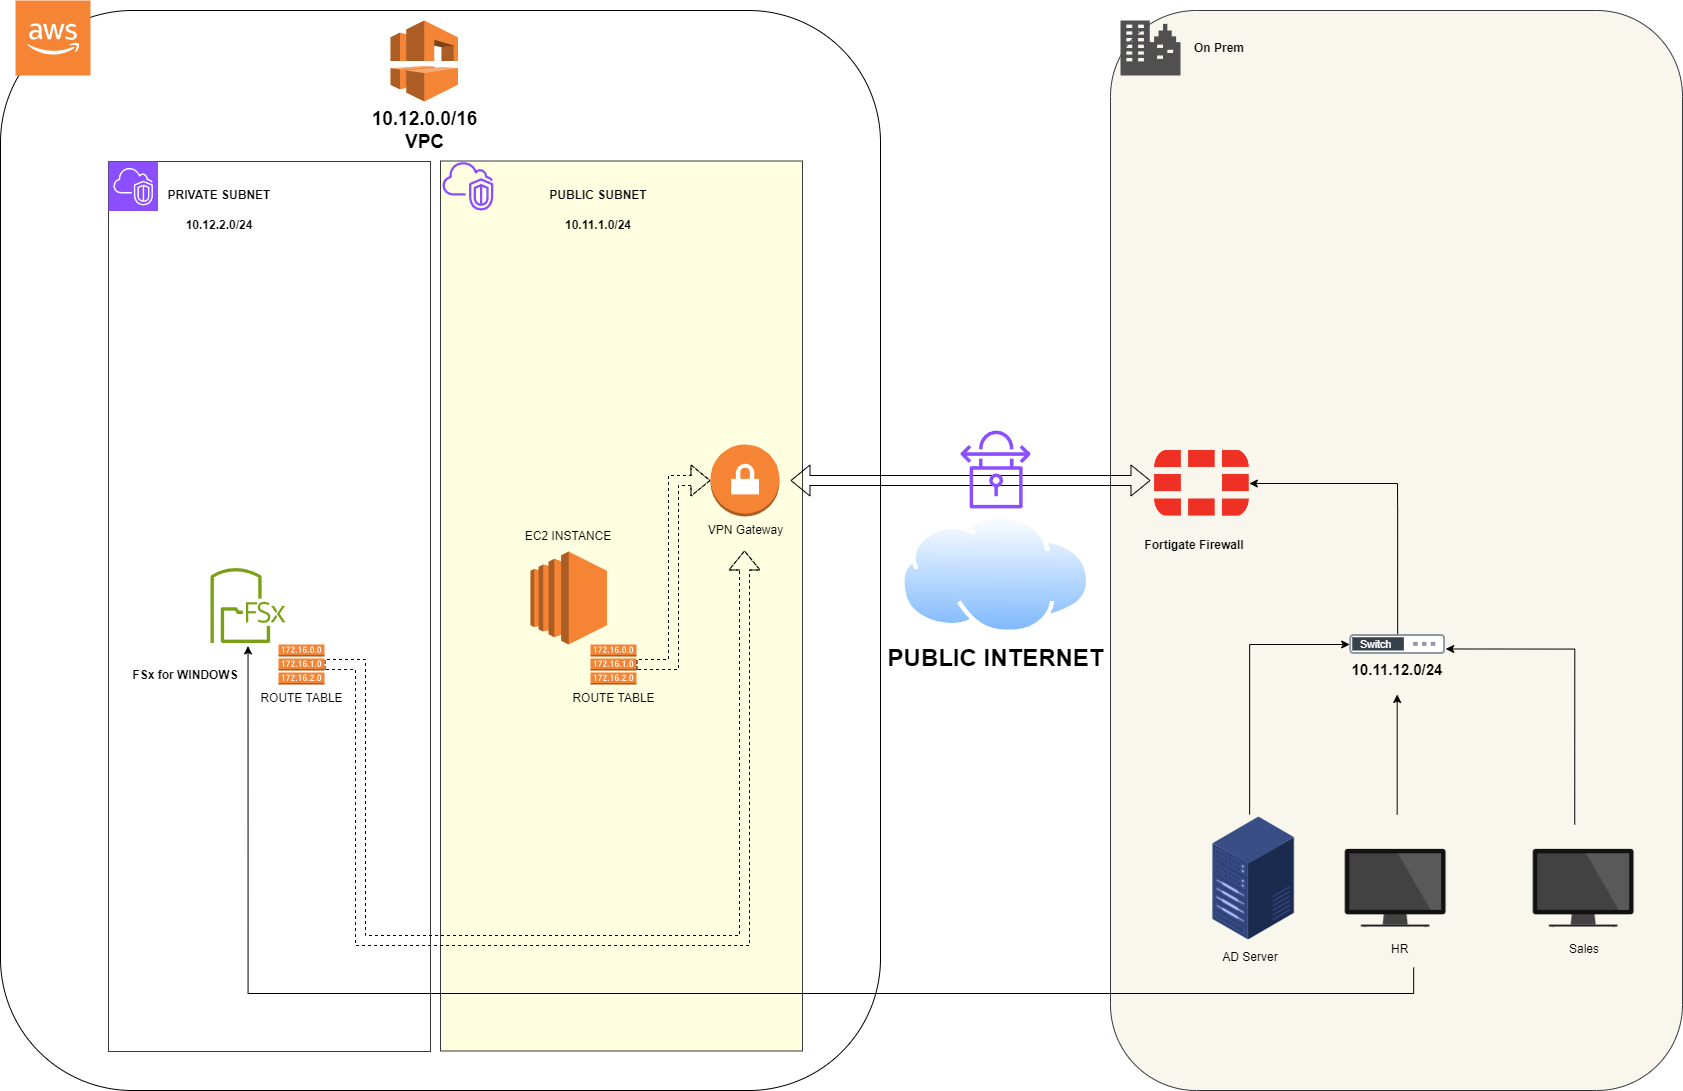The image size is (1683, 1091).
Task: Select the "PRIVATE SUBNET" label
Action: point(219,195)
